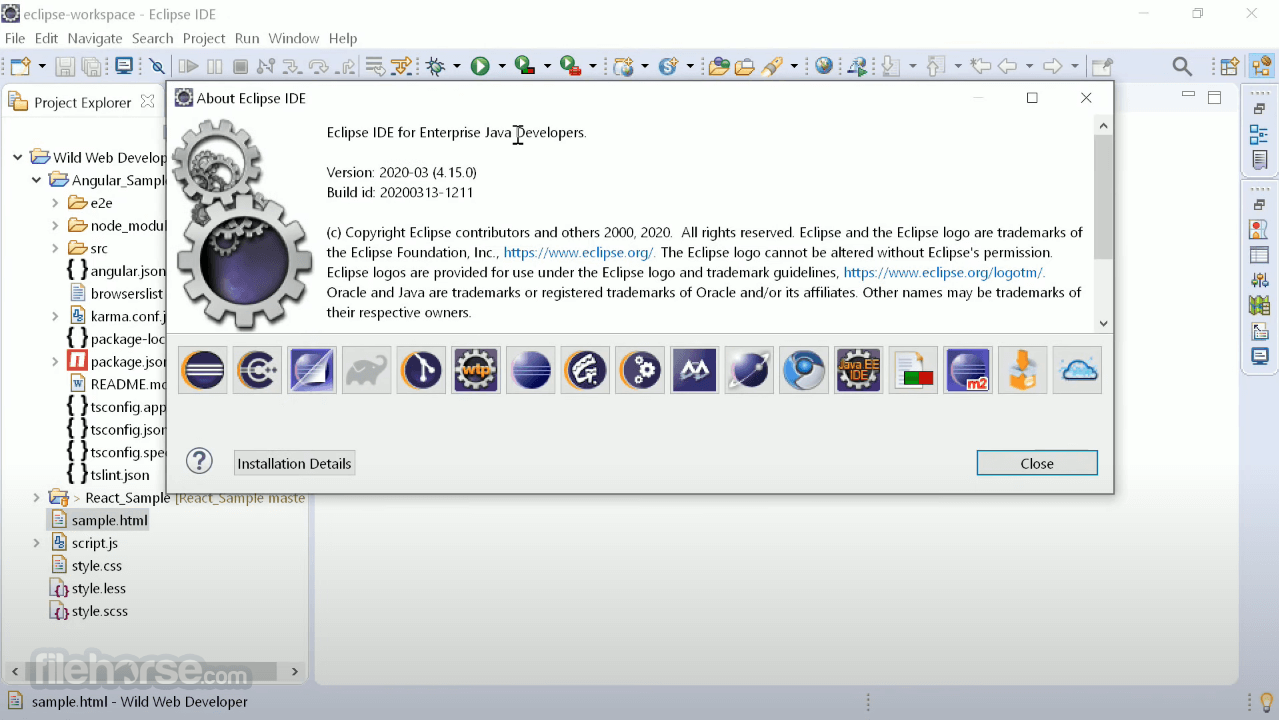Toggle Skip All Breakpoints icon
The width and height of the screenshot is (1279, 720).
coord(157,67)
